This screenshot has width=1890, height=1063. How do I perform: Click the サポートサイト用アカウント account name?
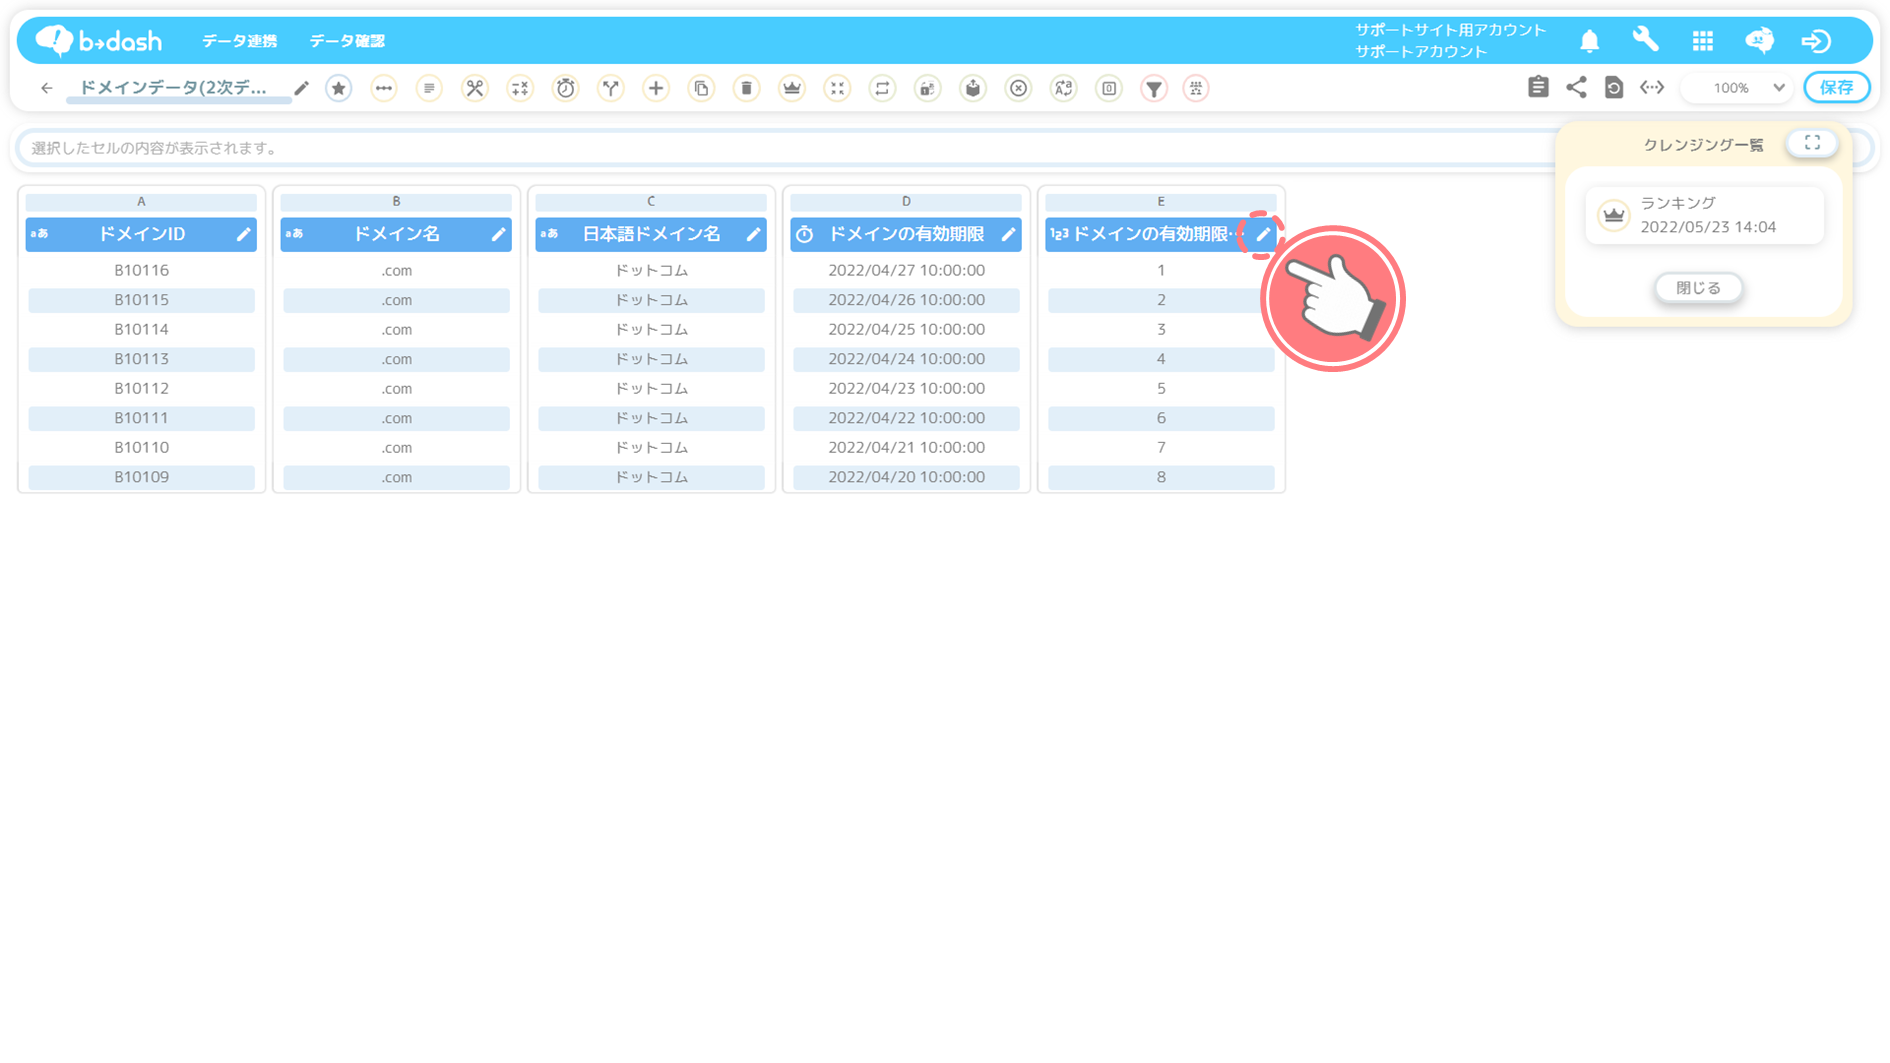click(x=1450, y=30)
